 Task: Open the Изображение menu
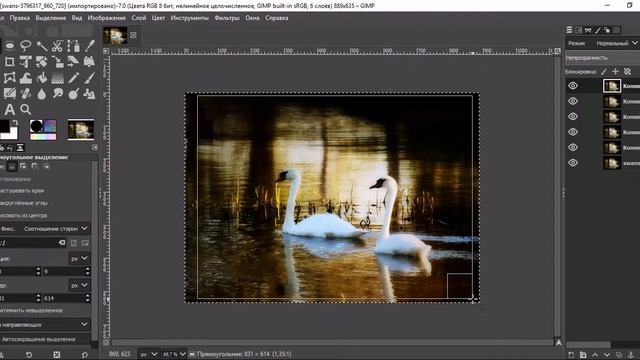107,18
